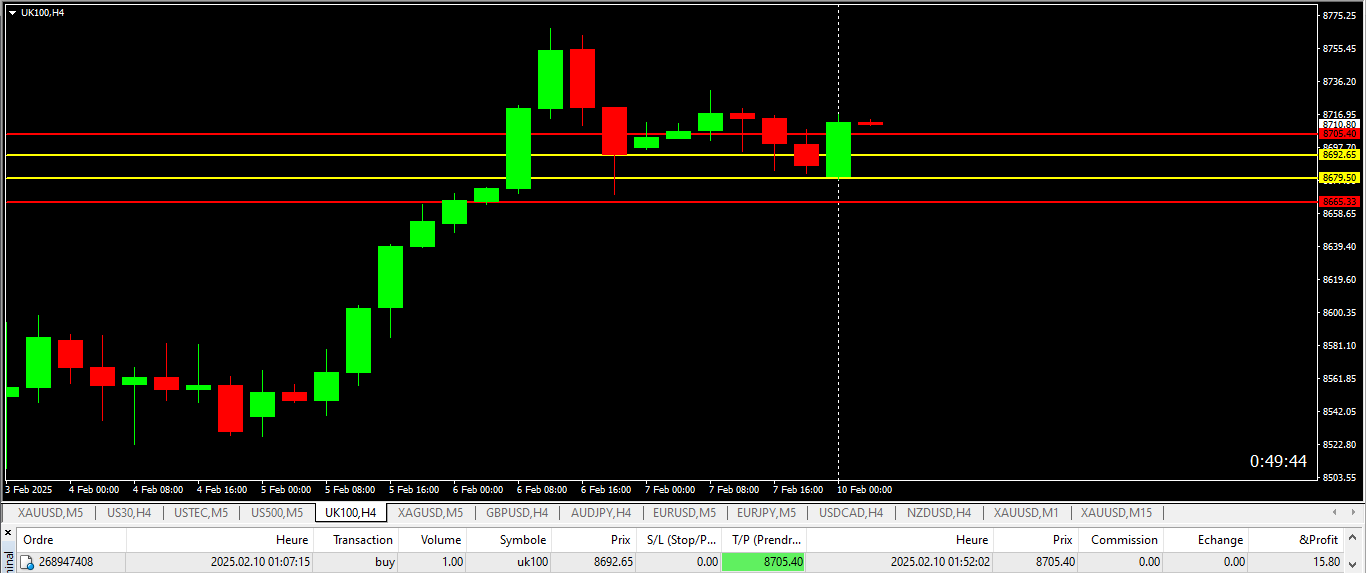Click the red 8665.33 price label on axis
This screenshot has width=1366, height=573.
click(x=1338, y=202)
